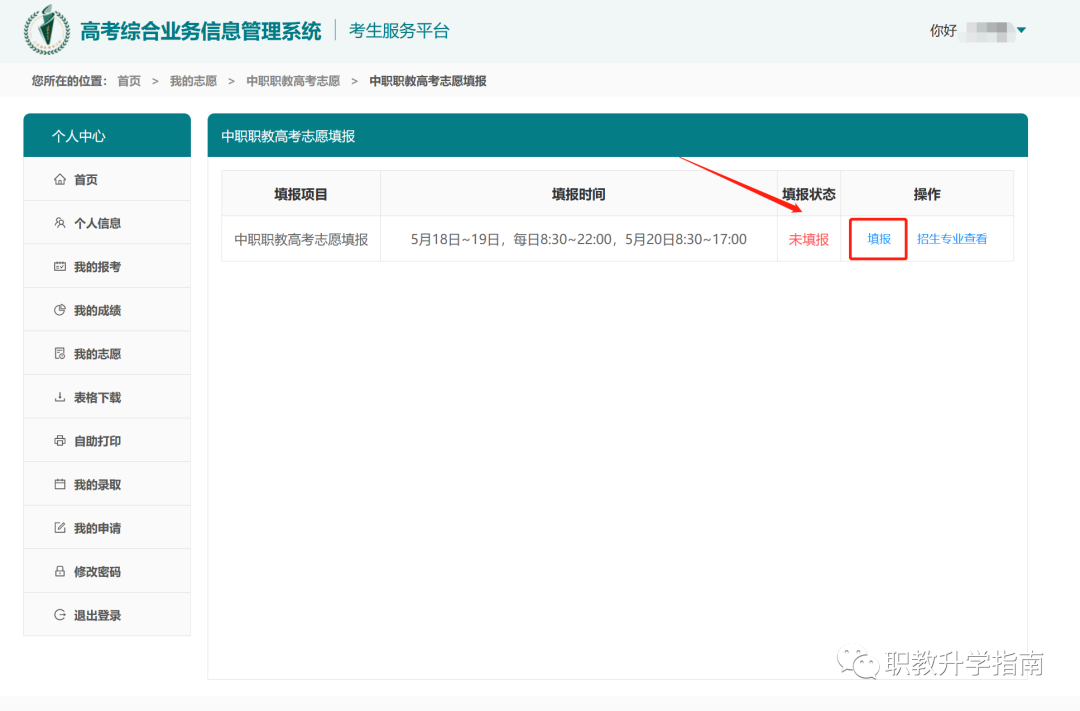This screenshot has height=711, width=1080.
Task: Open the 招生专业查看 link
Action: click(952, 239)
